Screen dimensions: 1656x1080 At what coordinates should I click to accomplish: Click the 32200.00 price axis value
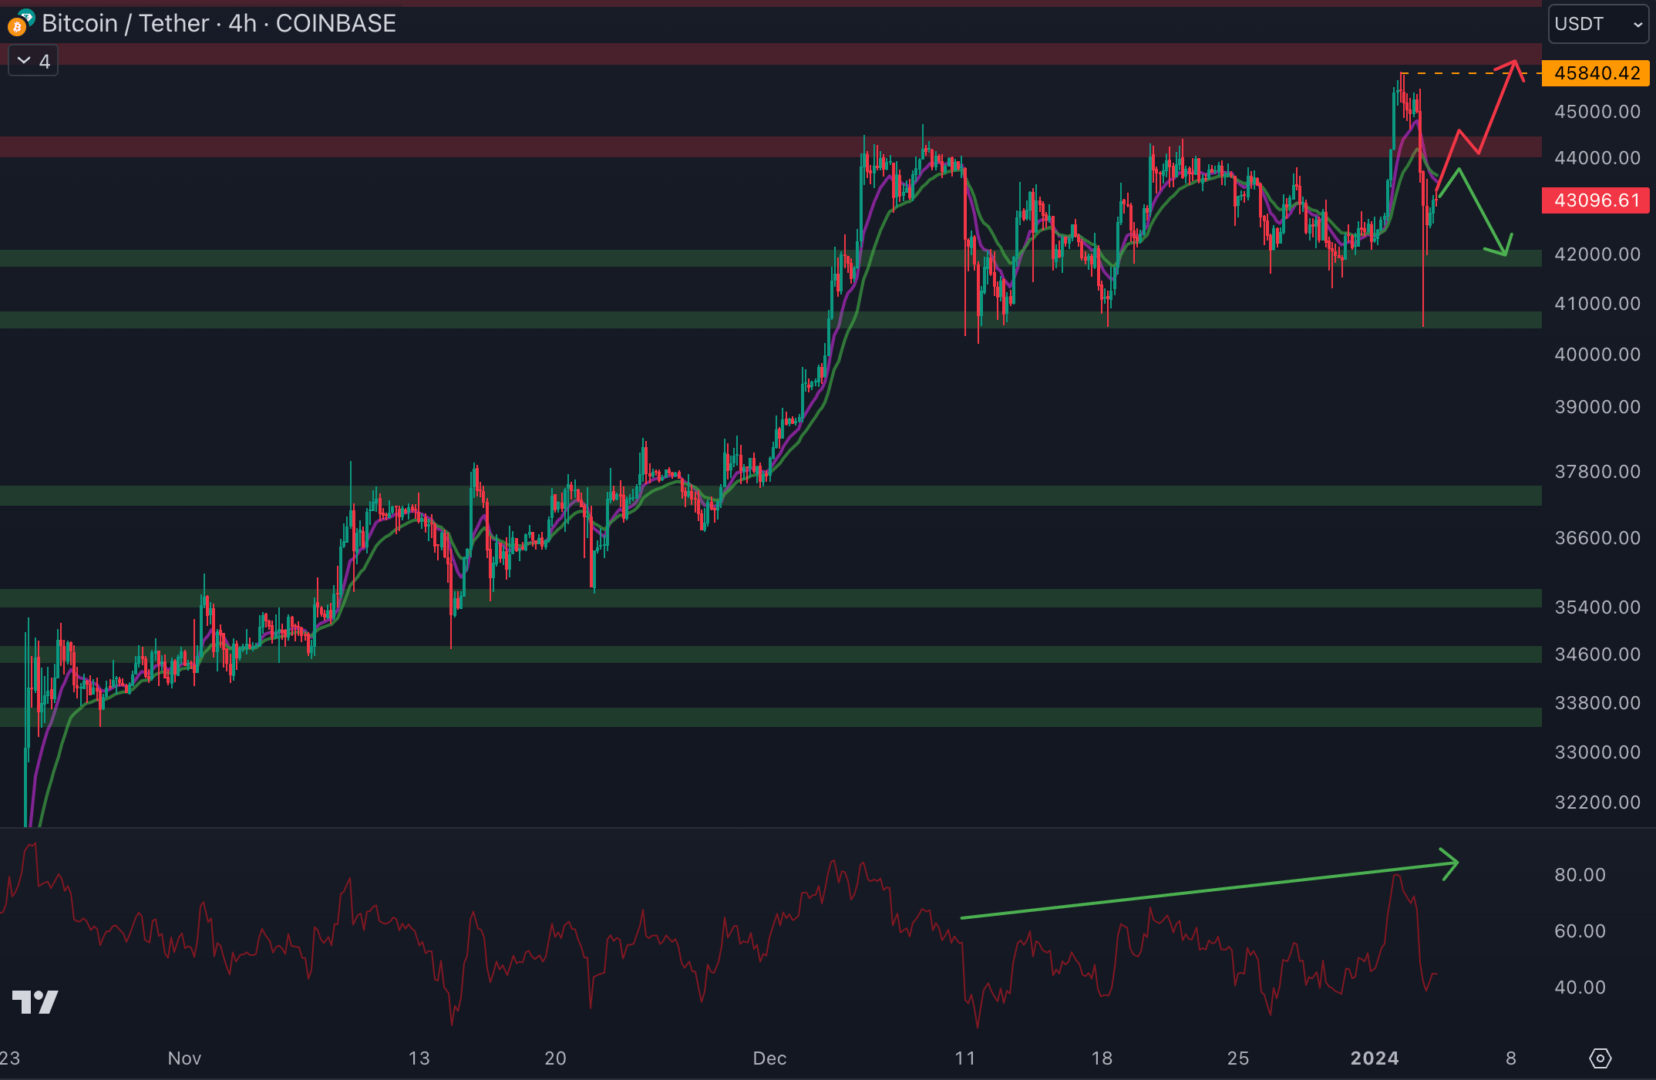pyautogui.click(x=1597, y=802)
